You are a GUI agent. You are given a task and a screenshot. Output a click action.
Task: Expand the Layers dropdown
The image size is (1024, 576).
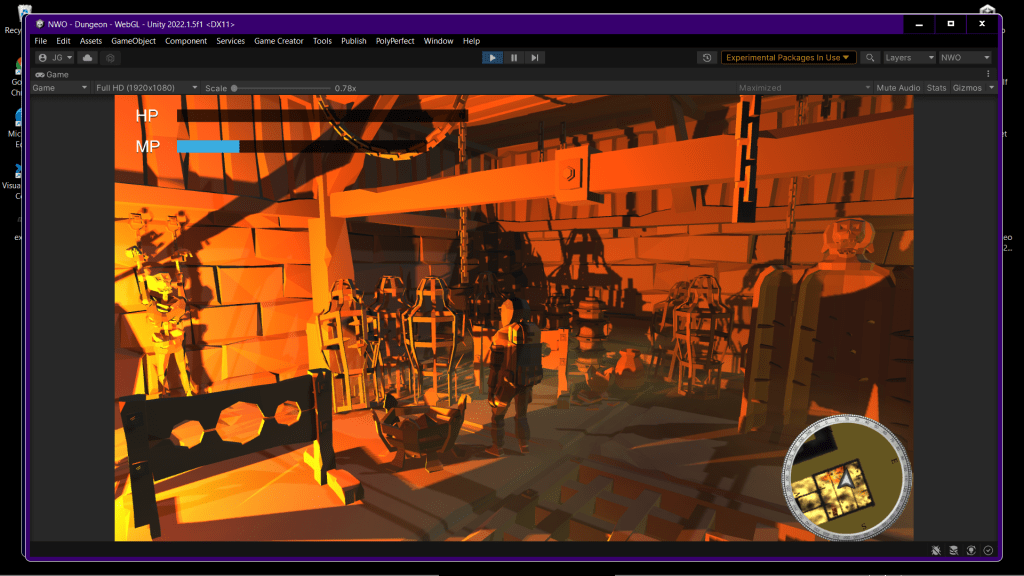tap(909, 58)
